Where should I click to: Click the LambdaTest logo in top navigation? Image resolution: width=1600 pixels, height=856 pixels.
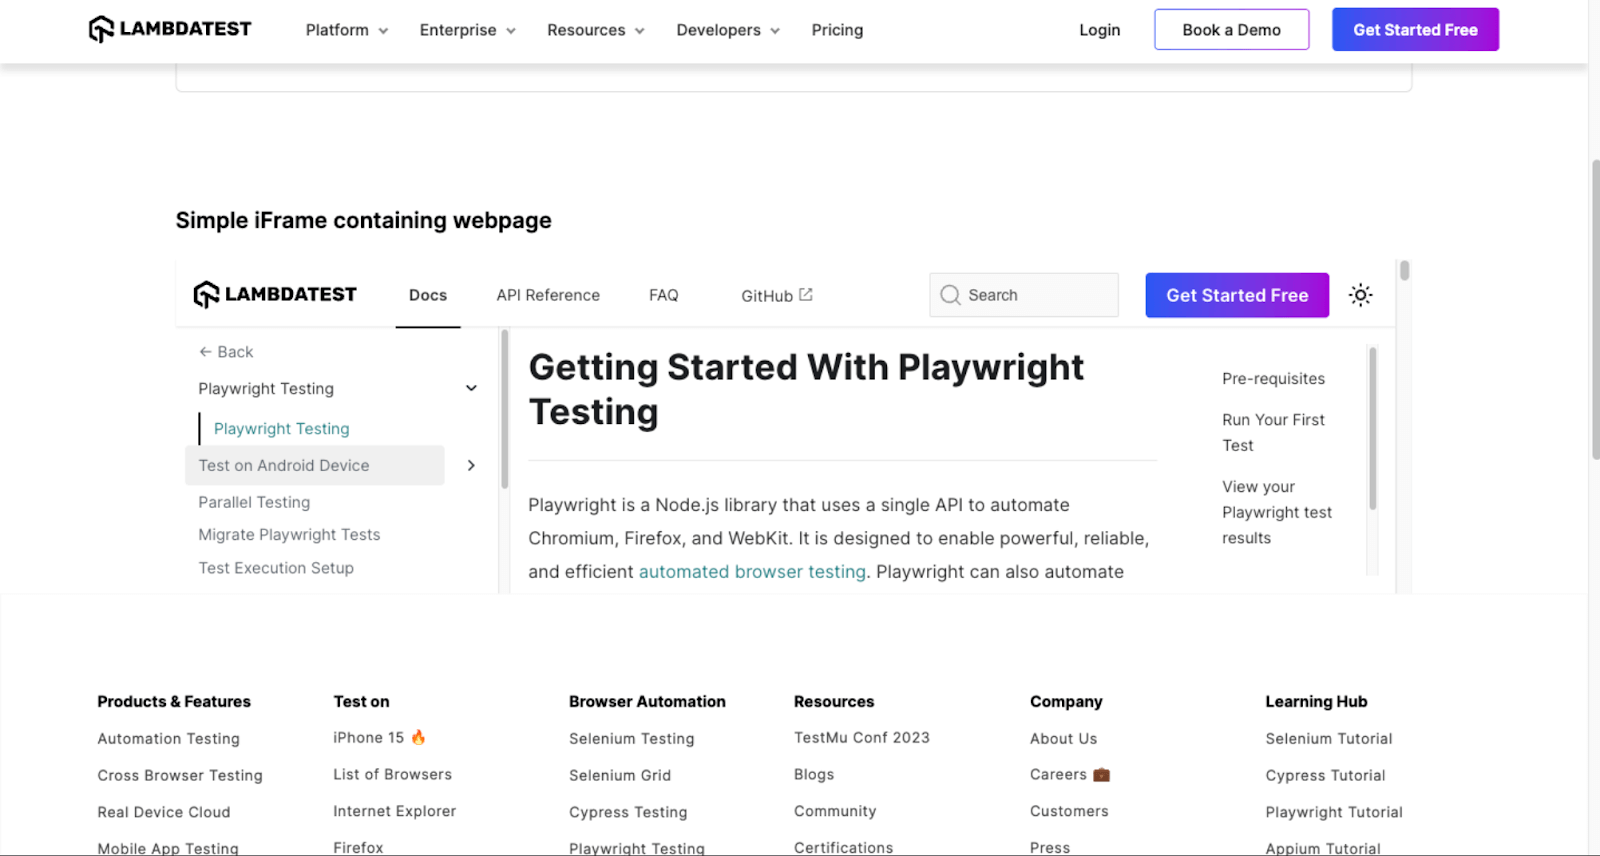click(170, 29)
